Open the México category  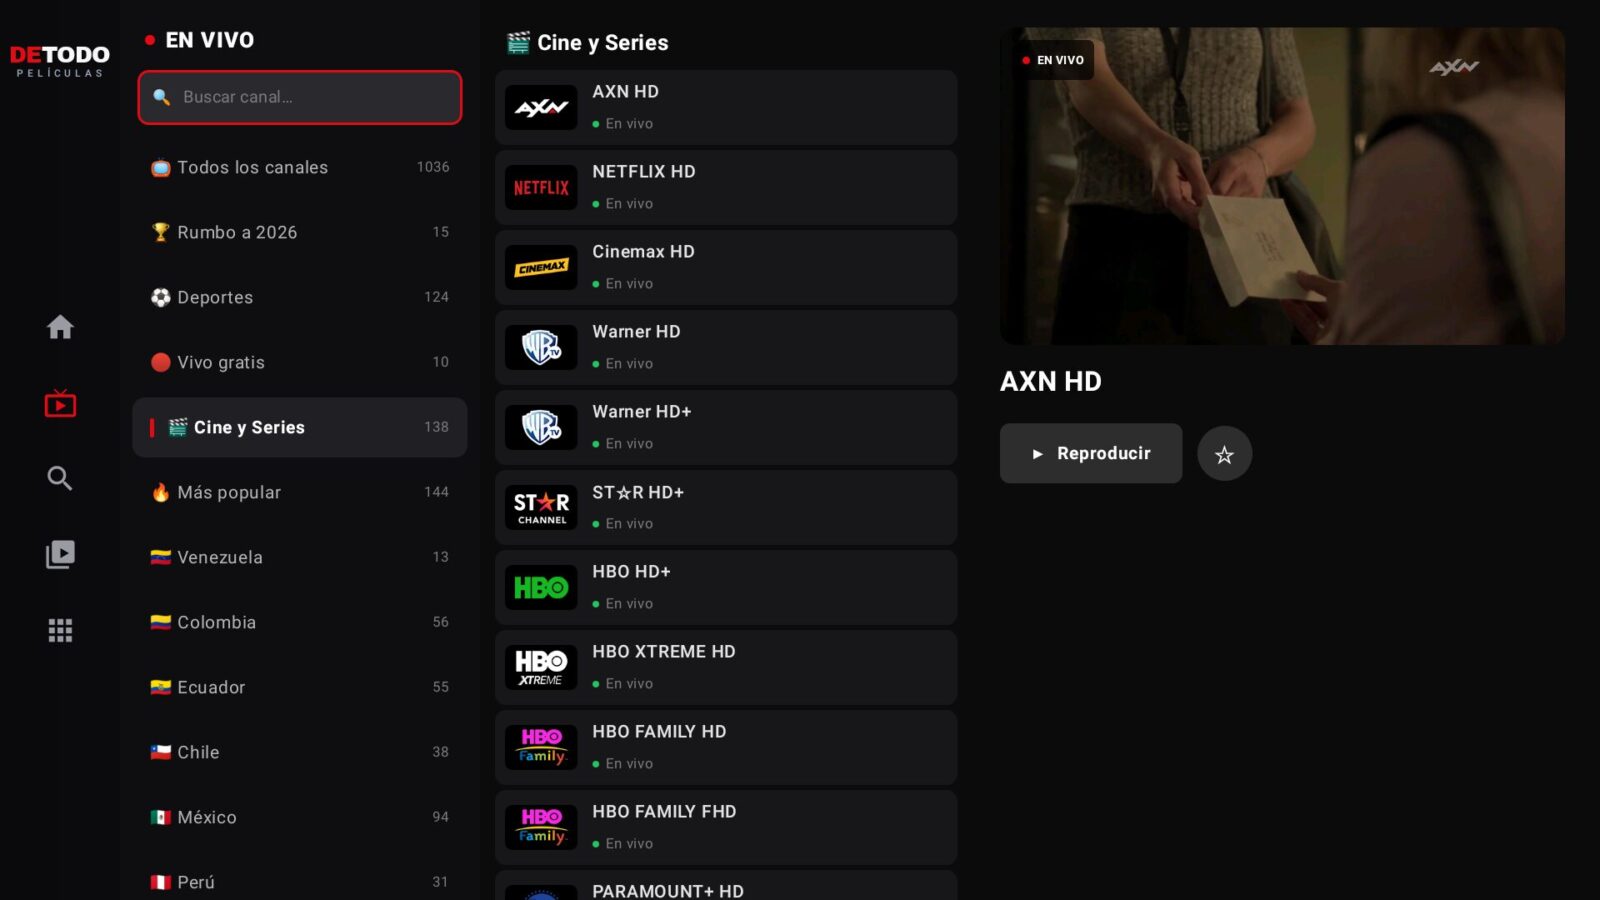tap(300, 817)
